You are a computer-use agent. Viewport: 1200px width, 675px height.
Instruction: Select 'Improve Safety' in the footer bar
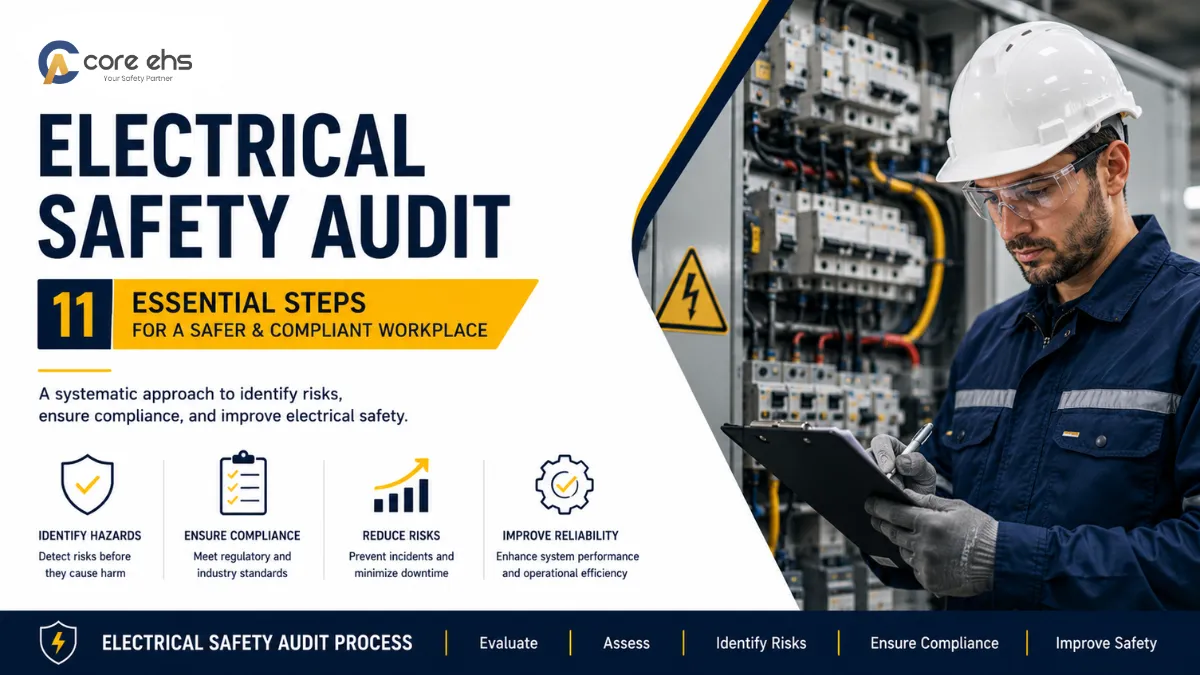pyautogui.click(x=1106, y=643)
